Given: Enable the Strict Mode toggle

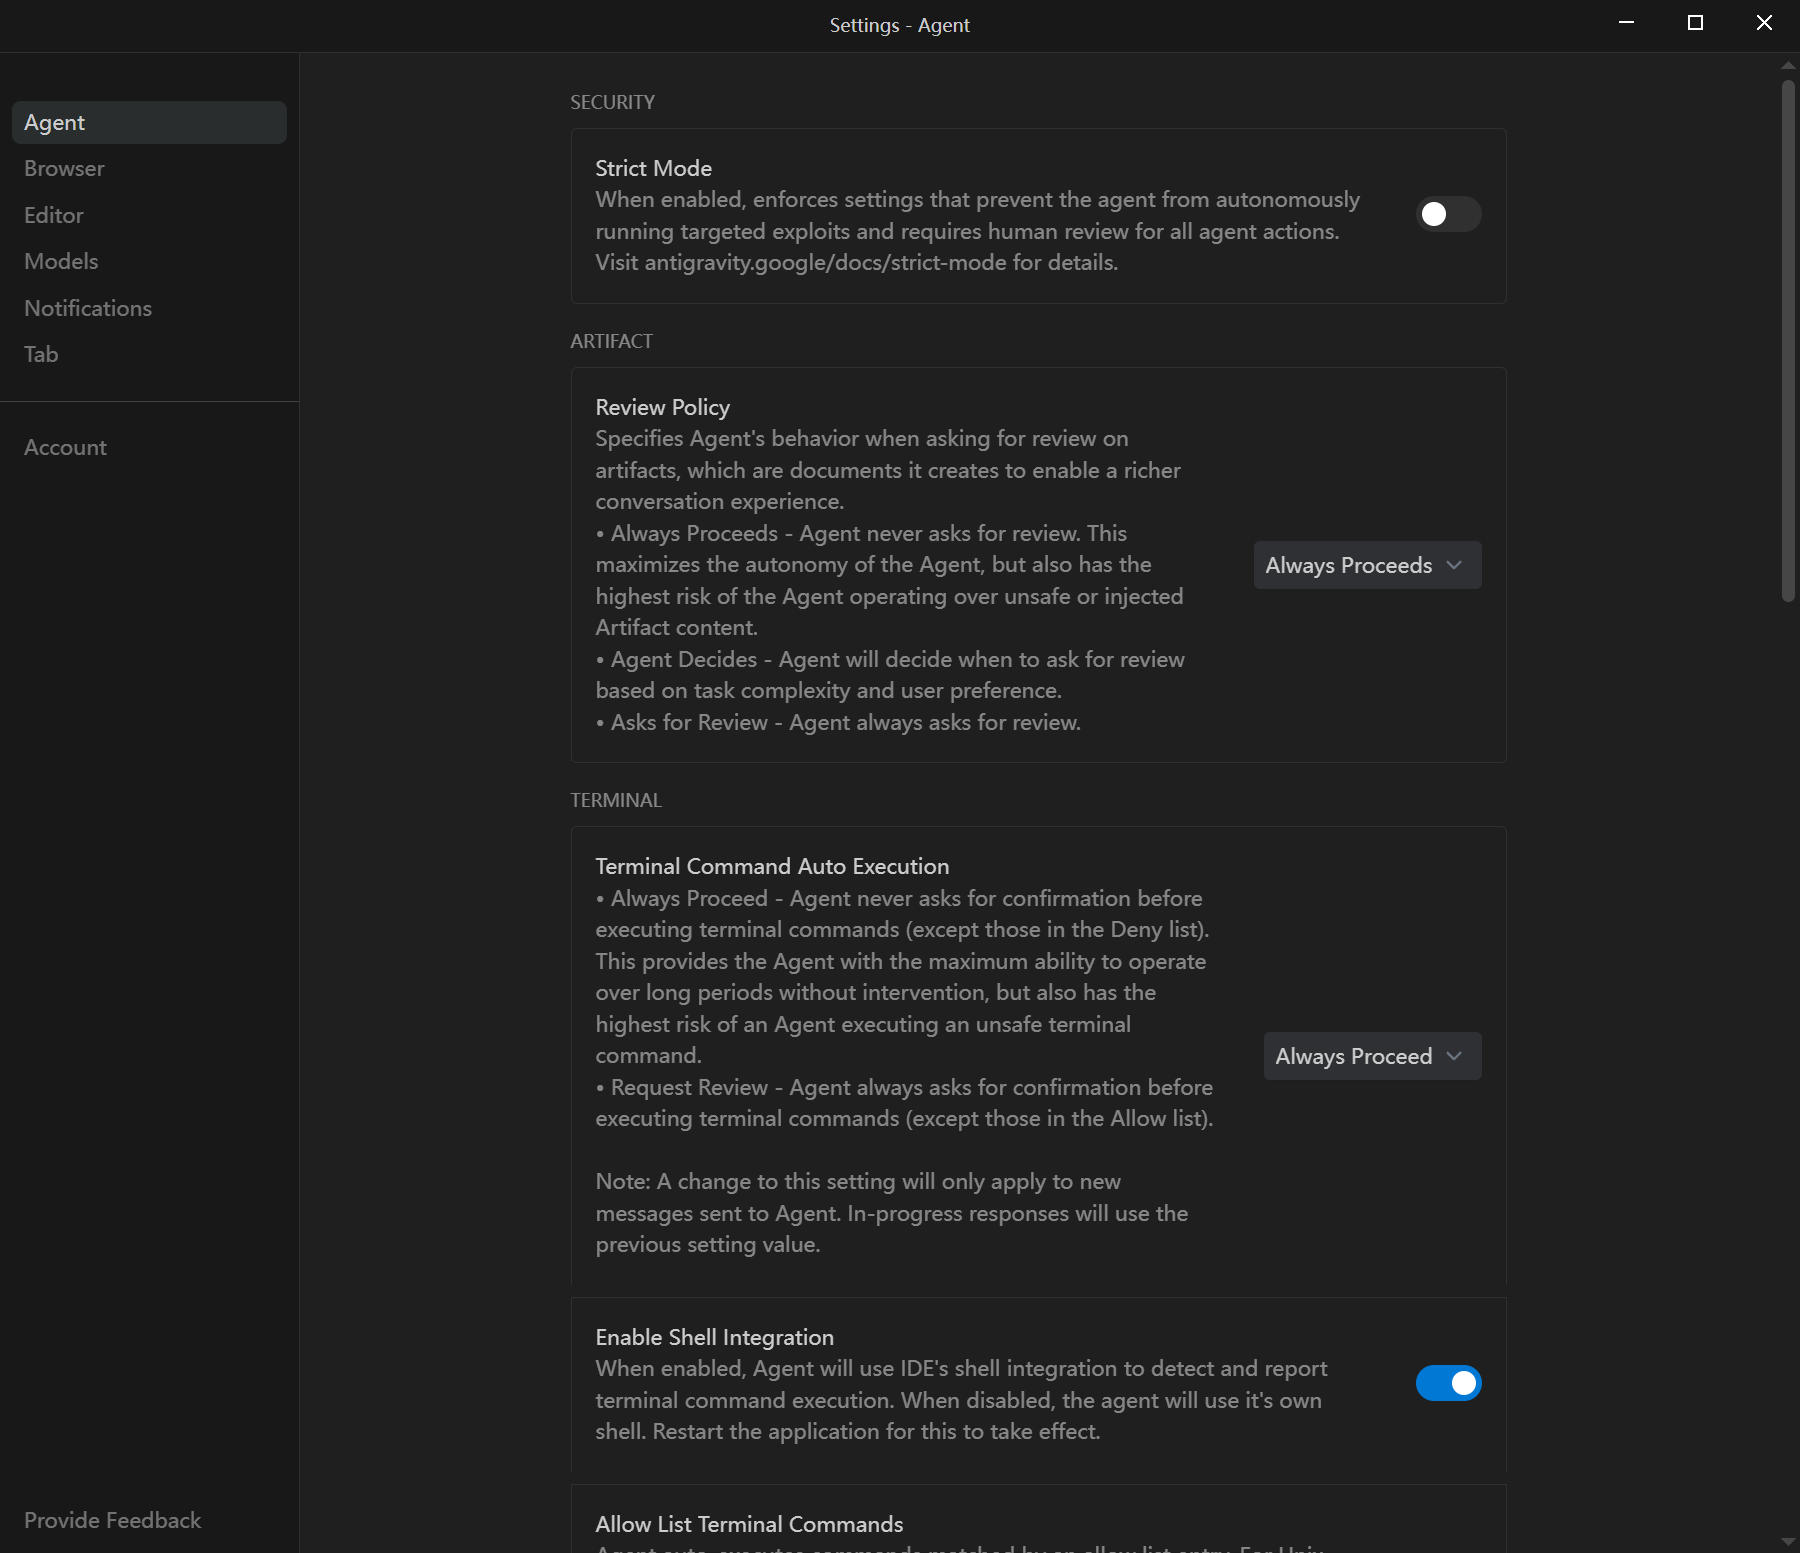Looking at the screenshot, I should point(1447,214).
